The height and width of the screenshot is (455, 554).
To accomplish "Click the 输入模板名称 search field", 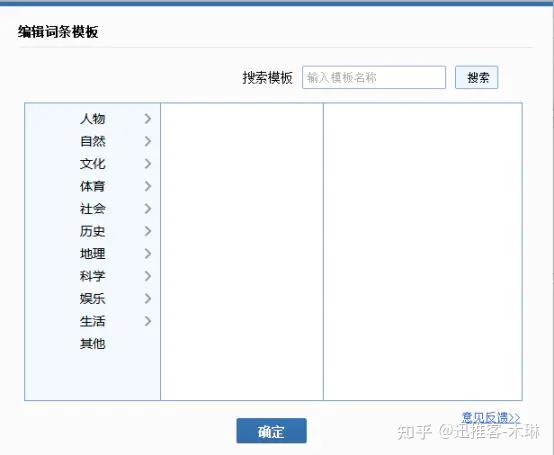I will coord(374,77).
